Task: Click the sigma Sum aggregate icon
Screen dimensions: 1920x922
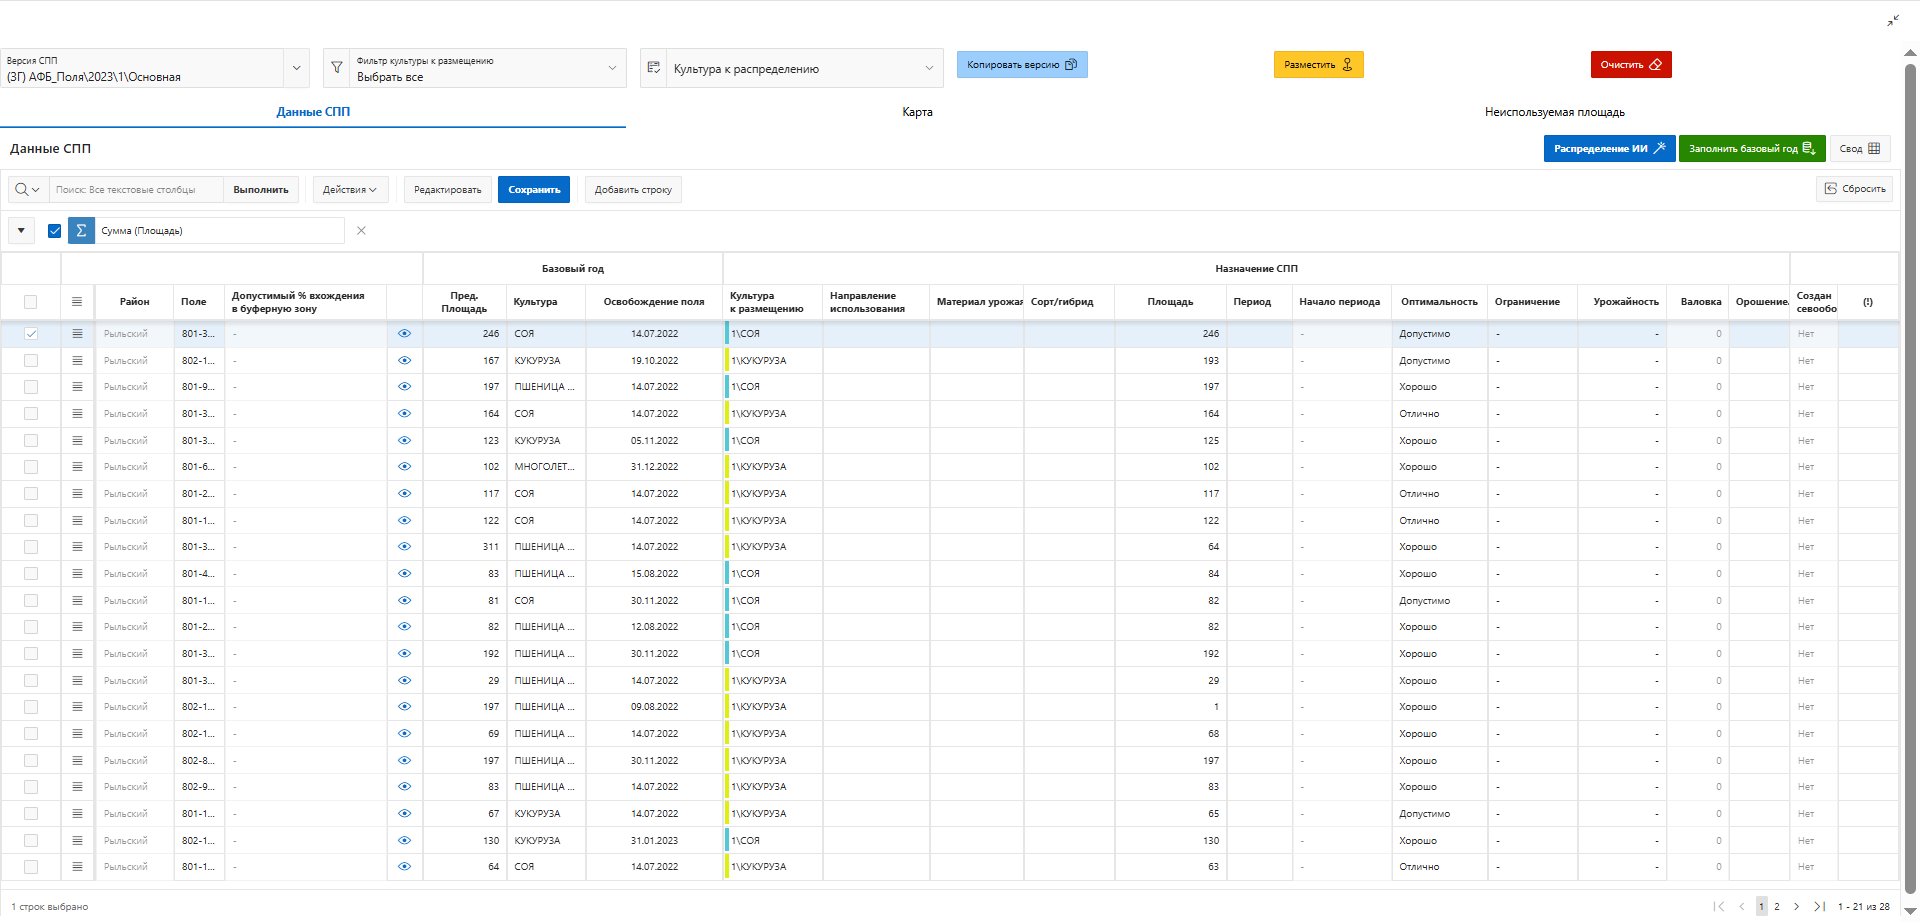Action: (x=81, y=231)
